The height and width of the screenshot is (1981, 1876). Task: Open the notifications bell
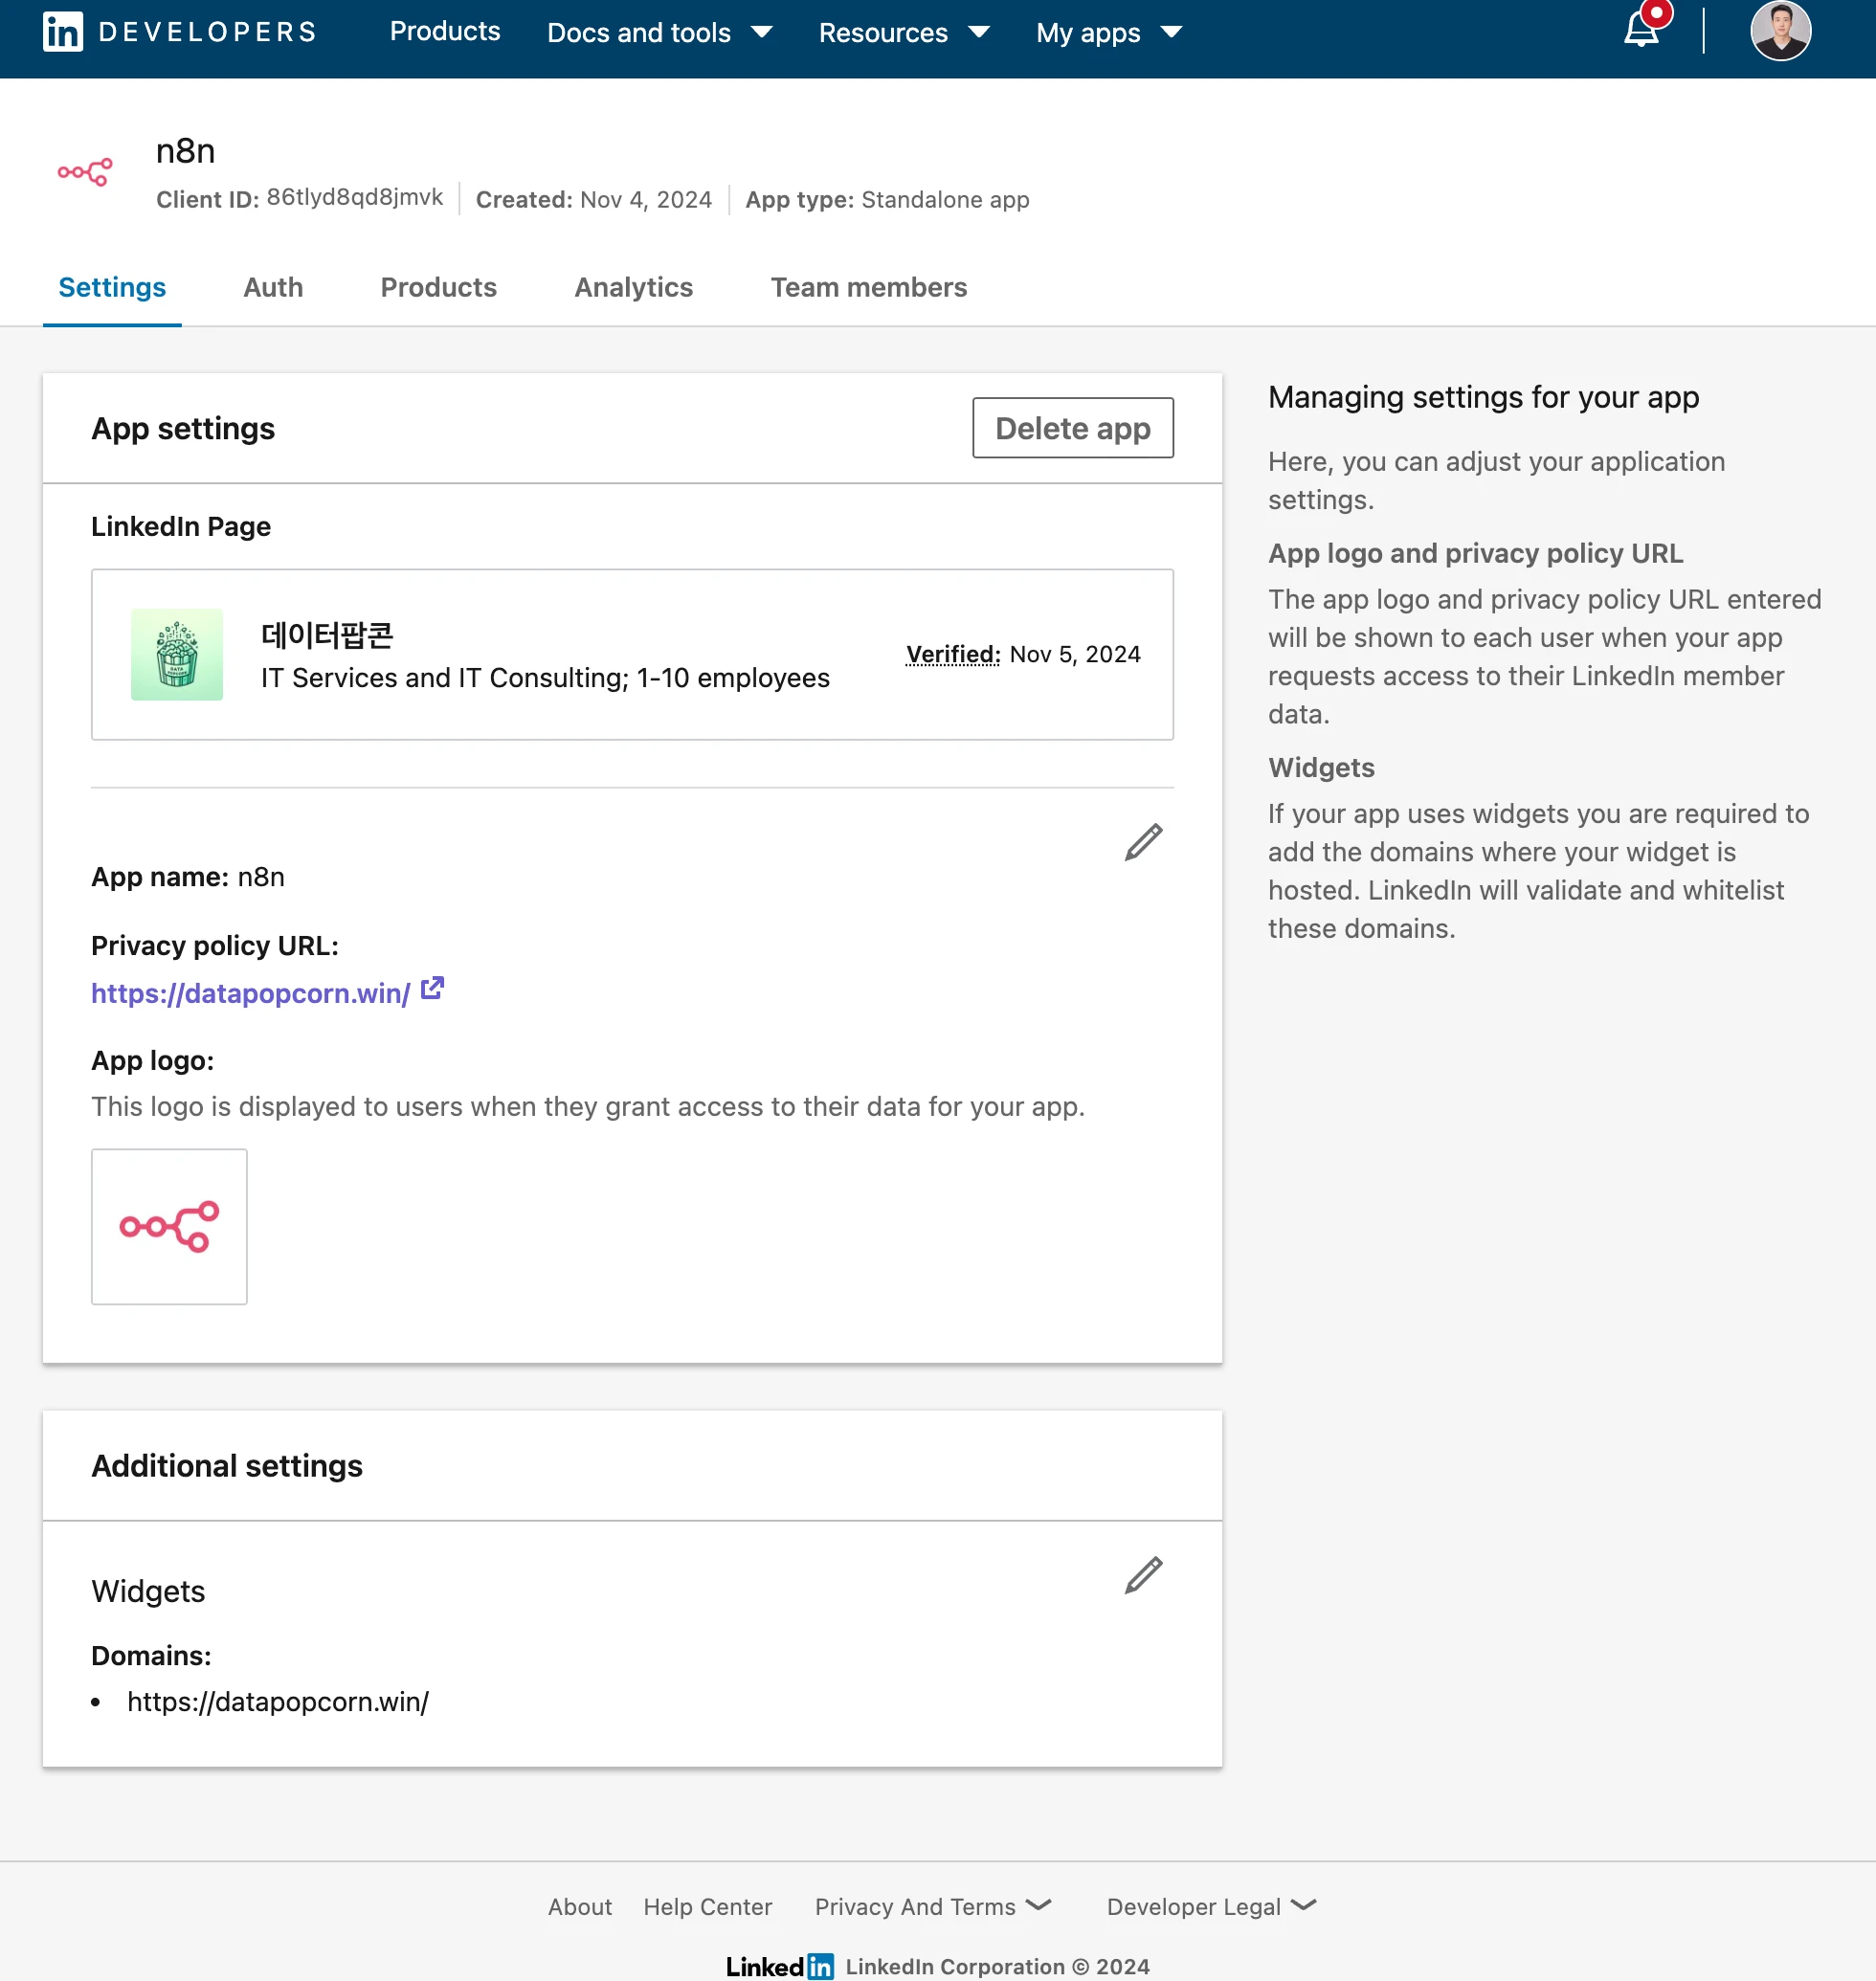click(1642, 28)
